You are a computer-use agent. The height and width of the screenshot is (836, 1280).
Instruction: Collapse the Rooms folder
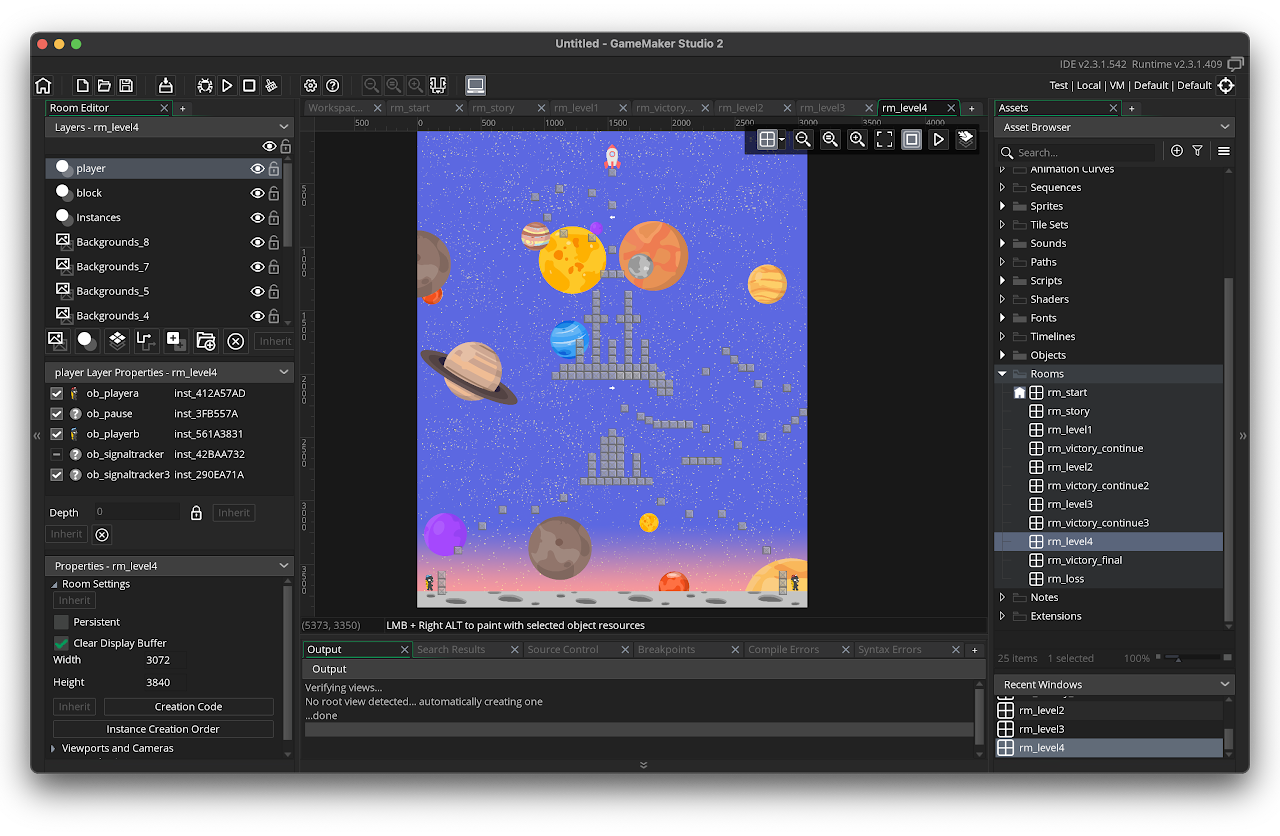[x=1003, y=374]
